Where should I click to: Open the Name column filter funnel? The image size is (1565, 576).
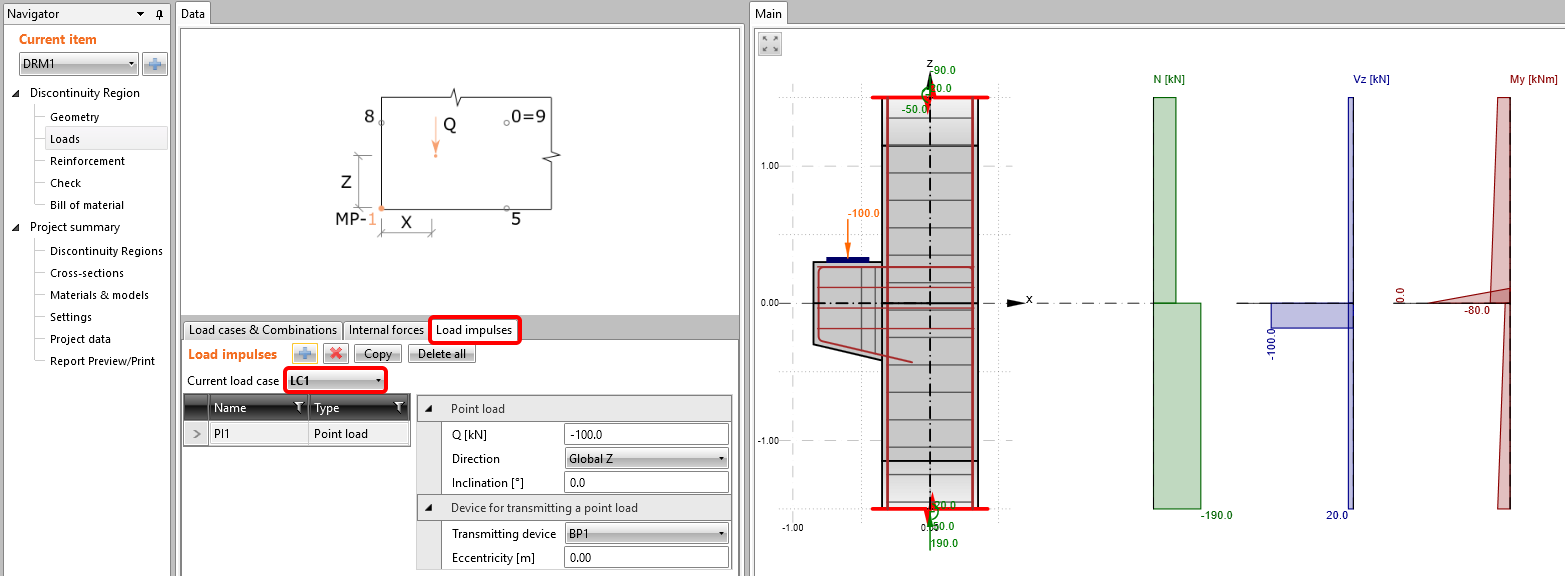pyautogui.click(x=297, y=407)
